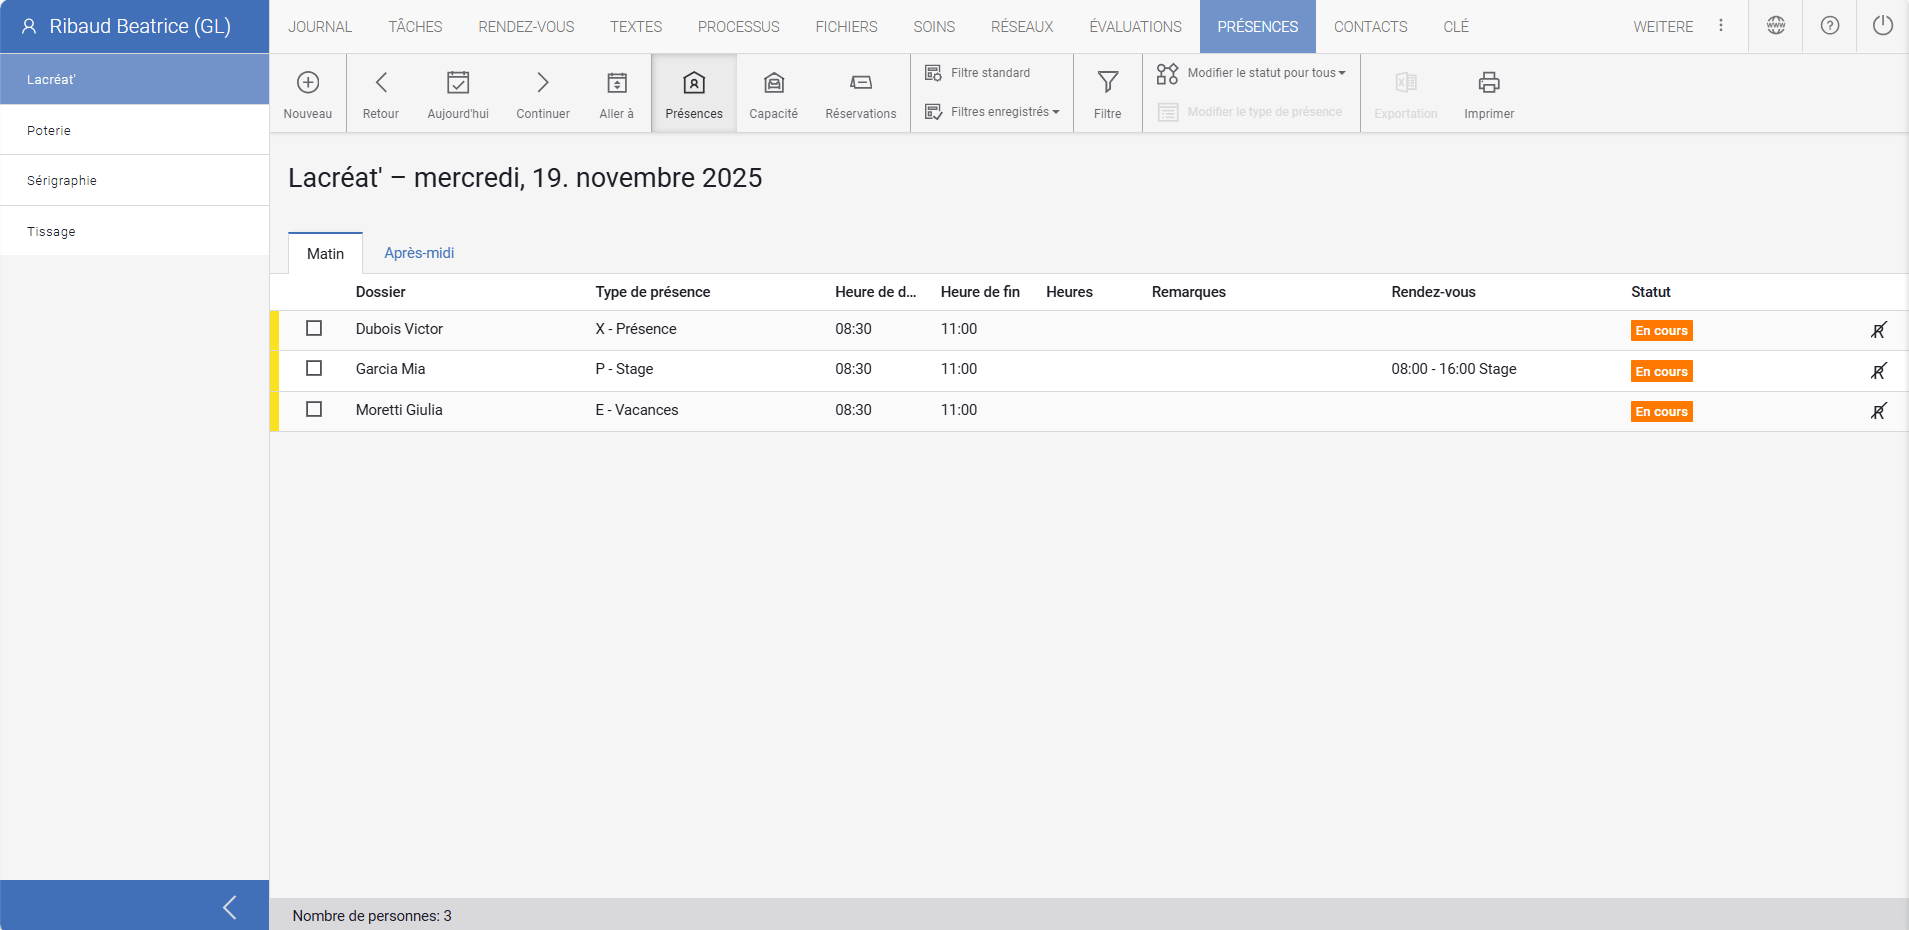Open the help question-mark icon
This screenshot has width=1909, height=930.
coord(1829,26)
